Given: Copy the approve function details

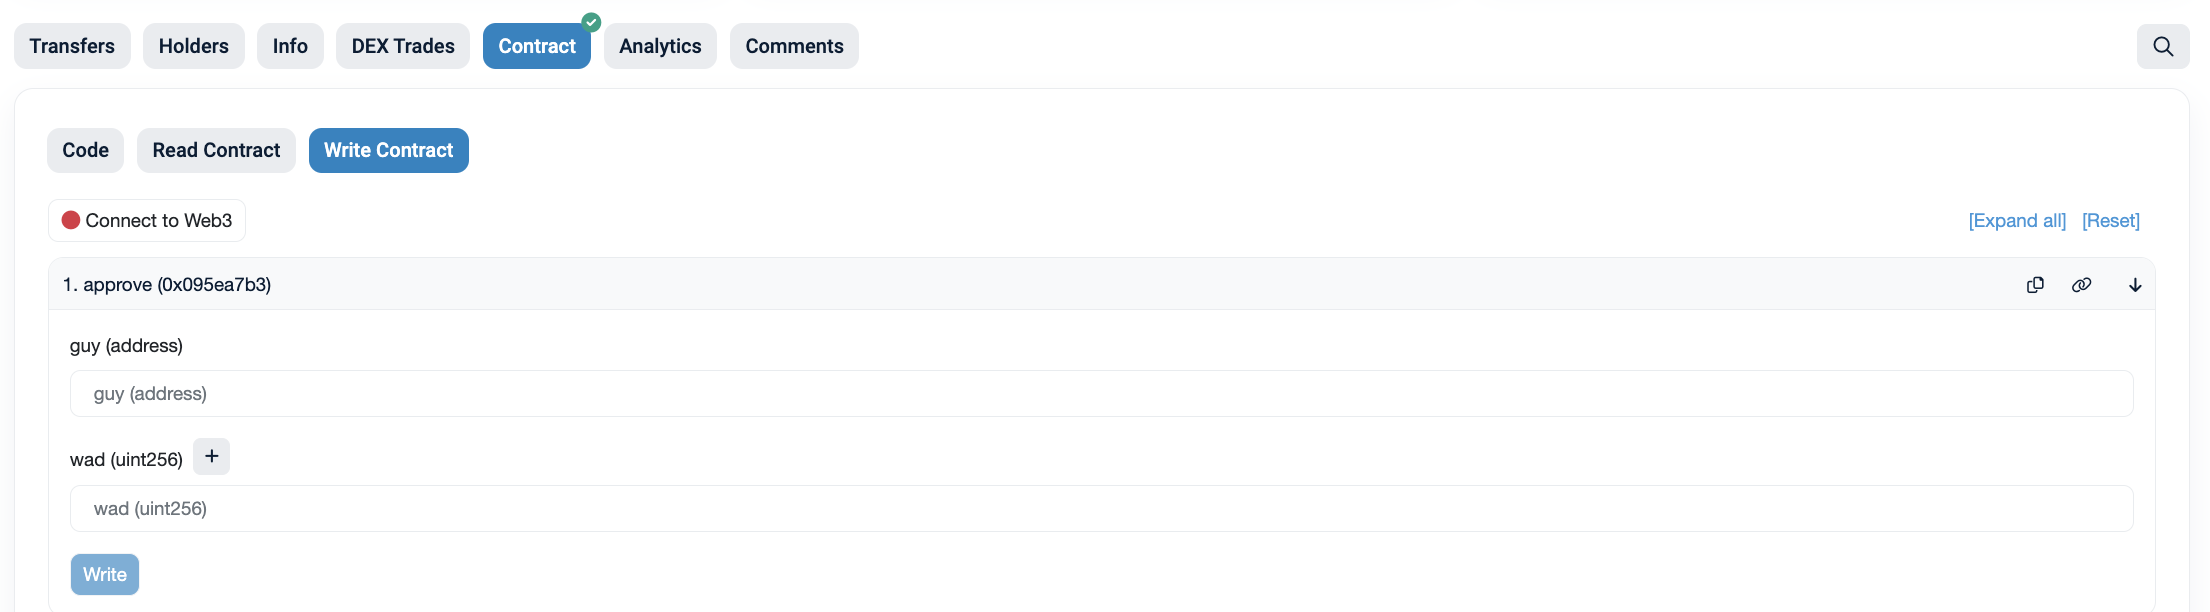Looking at the screenshot, I should click(2035, 285).
